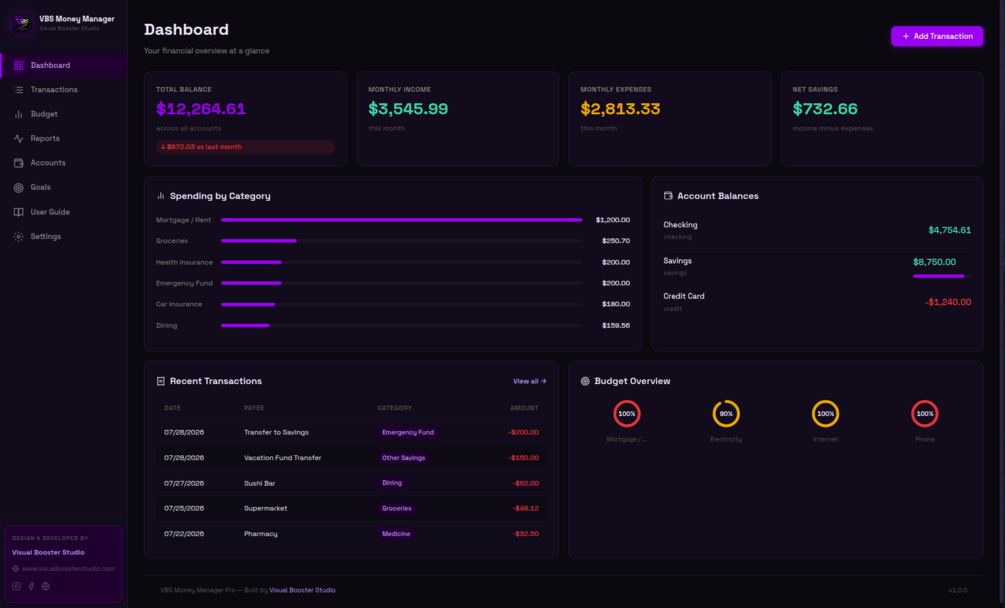The width and height of the screenshot is (1005, 608).
Task: Select the Reports pulse icon
Action: (x=19, y=138)
